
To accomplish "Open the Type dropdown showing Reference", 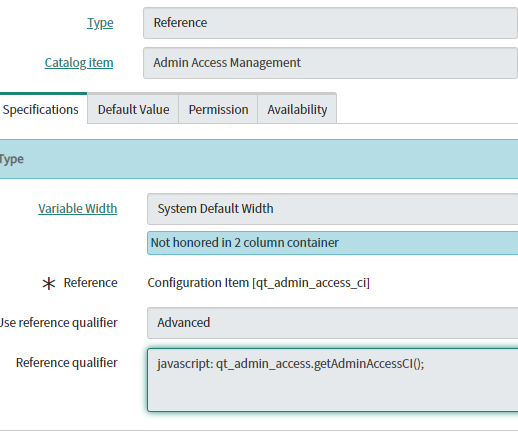I will (330, 23).
